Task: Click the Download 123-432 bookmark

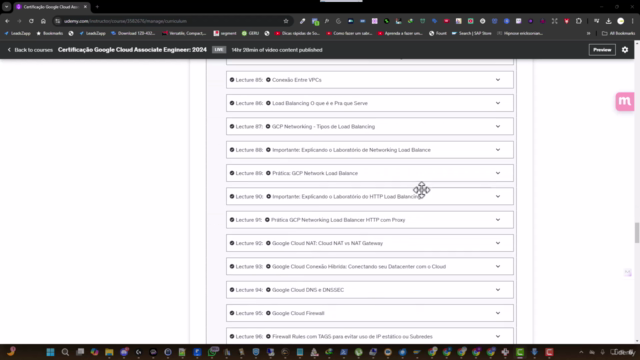Action: 133,33
